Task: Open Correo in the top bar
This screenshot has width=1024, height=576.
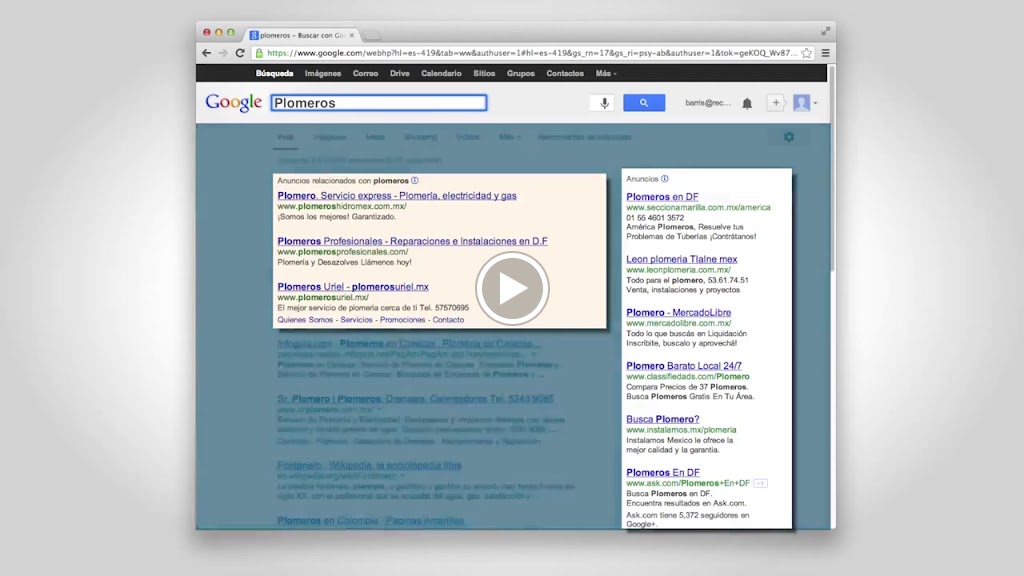Action: [x=365, y=73]
